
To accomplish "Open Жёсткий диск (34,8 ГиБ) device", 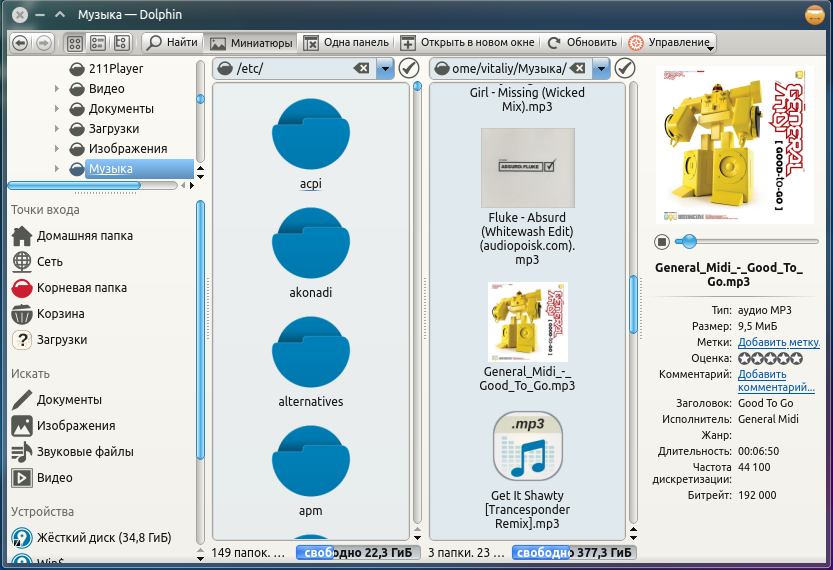I will click(91, 538).
